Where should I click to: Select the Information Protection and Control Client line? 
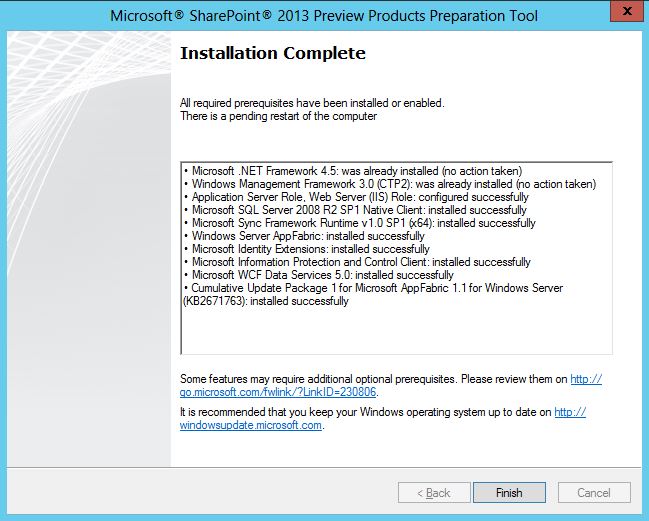(357, 262)
